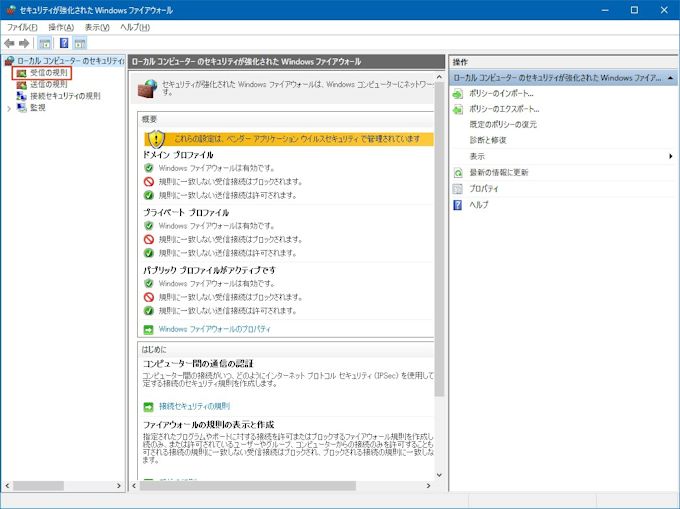Click 診断と修復 action
The image size is (680, 509).
pyautogui.click(x=488, y=140)
